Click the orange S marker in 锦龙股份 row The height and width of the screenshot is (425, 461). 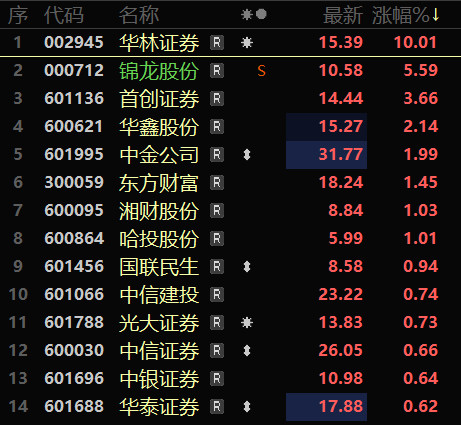tap(262, 71)
